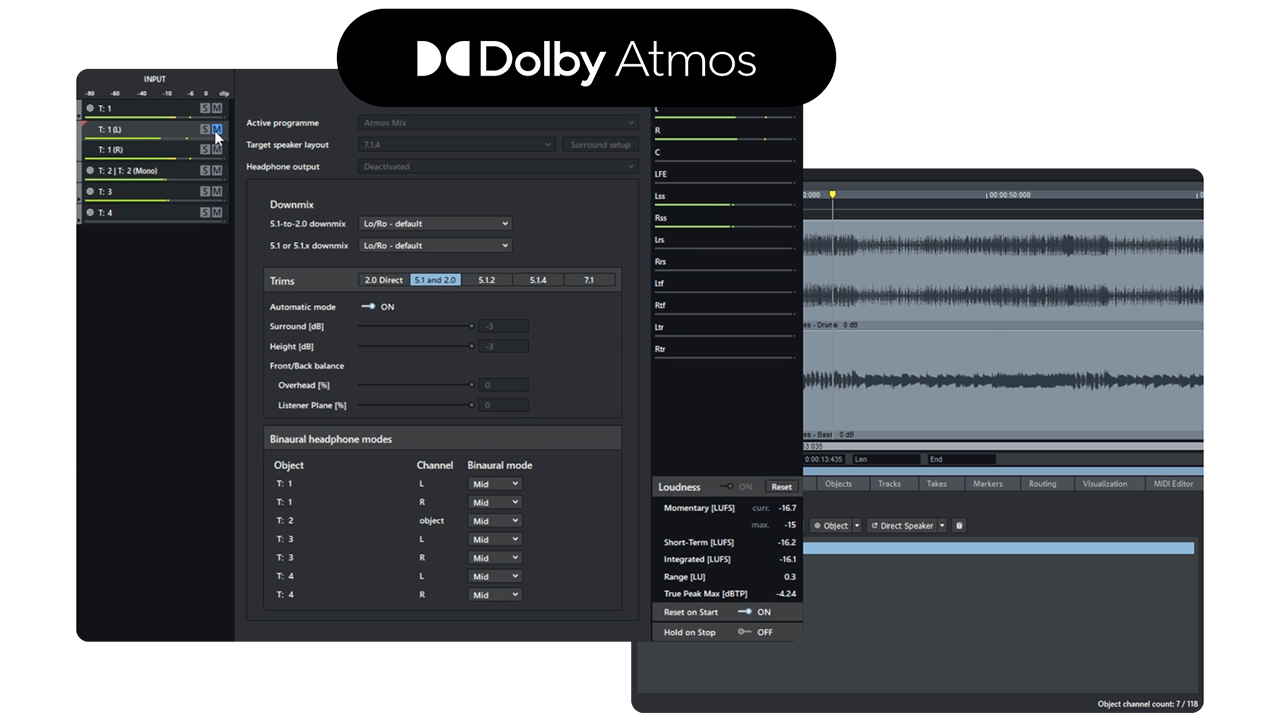Click the End time field
This screenshot has width=1280, height=720.
[x=961, y=460]
